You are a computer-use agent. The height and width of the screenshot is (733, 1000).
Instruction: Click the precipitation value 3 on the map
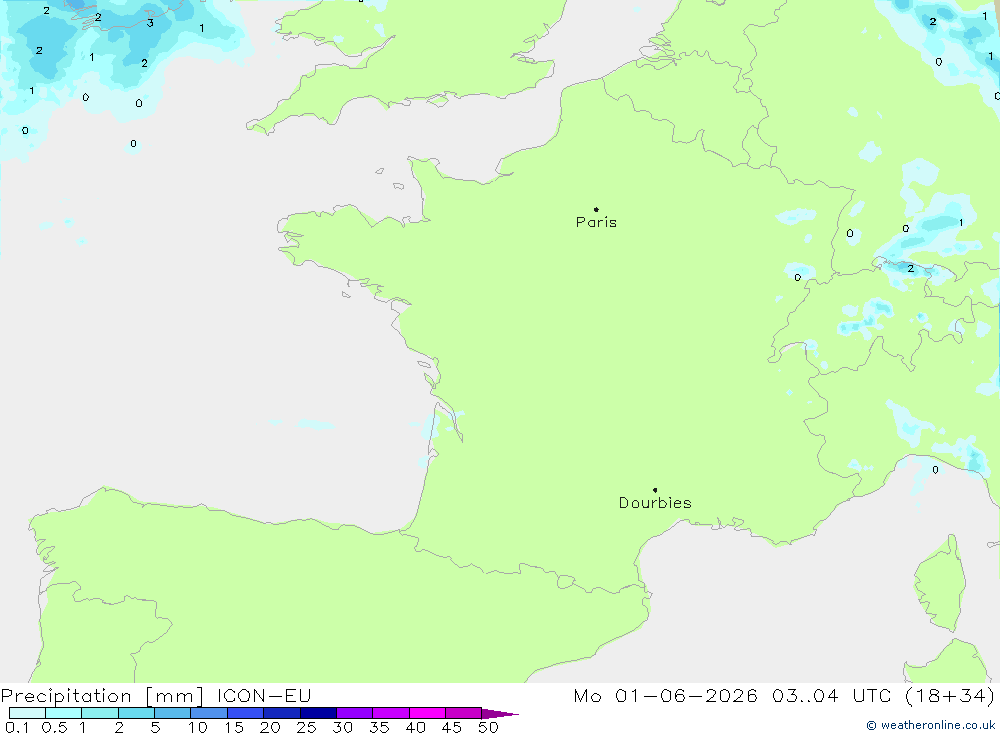click(x=150, y=23)
